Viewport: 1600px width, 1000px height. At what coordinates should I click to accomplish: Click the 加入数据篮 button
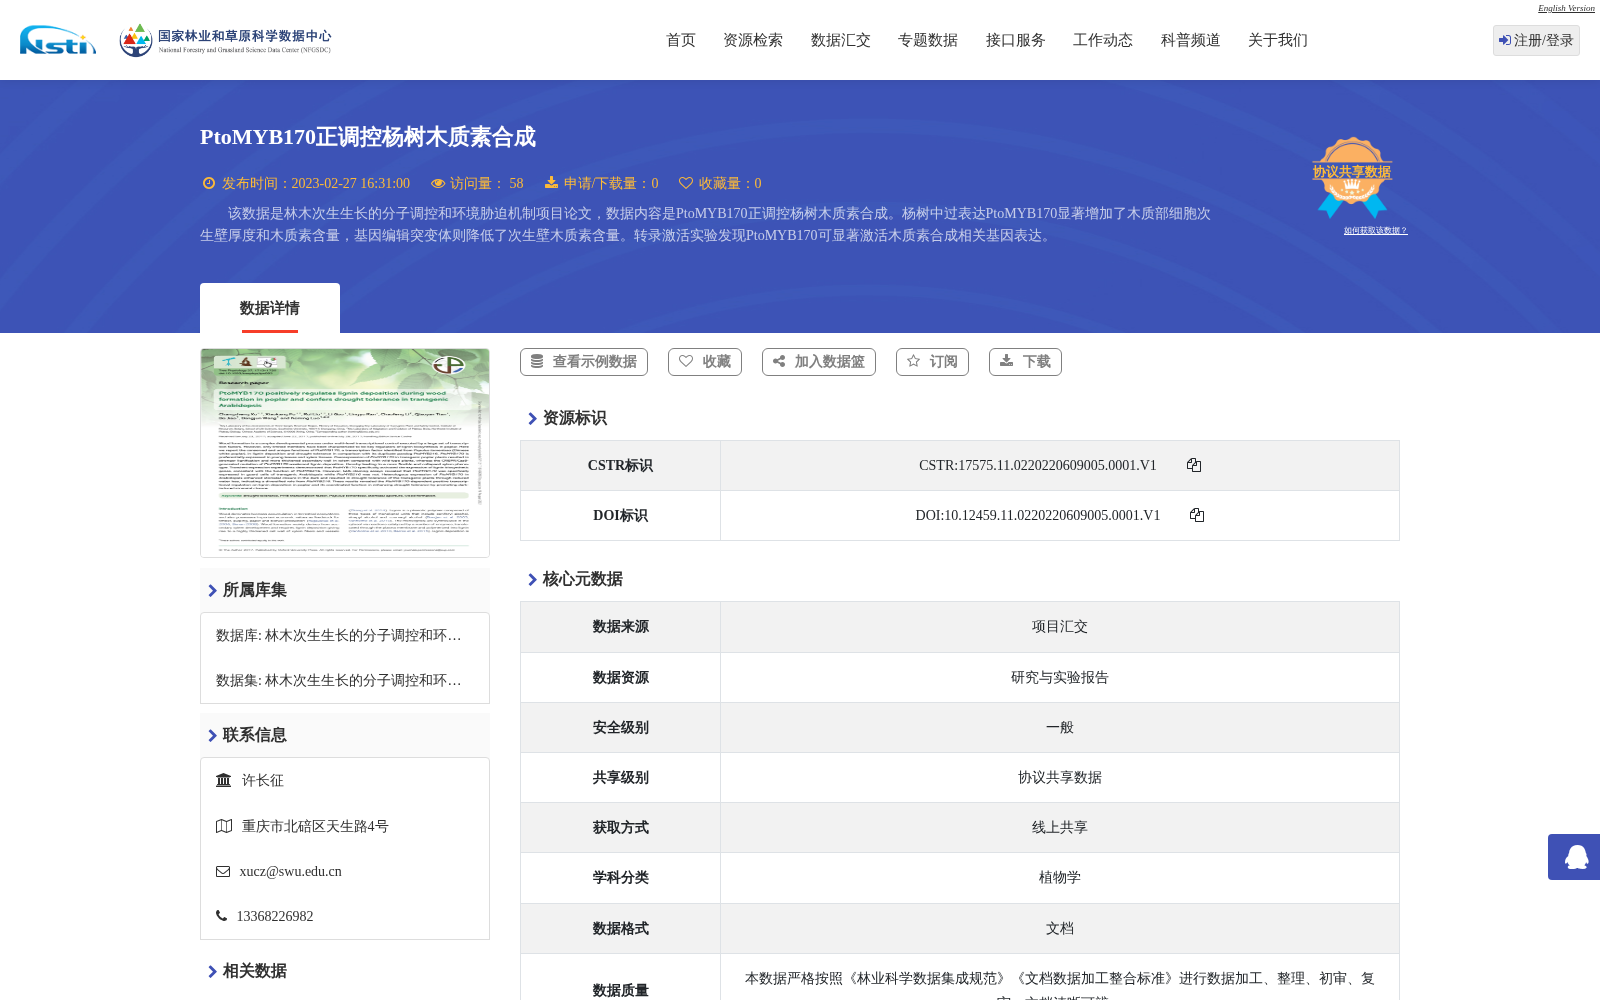click(x=819, y=362)
